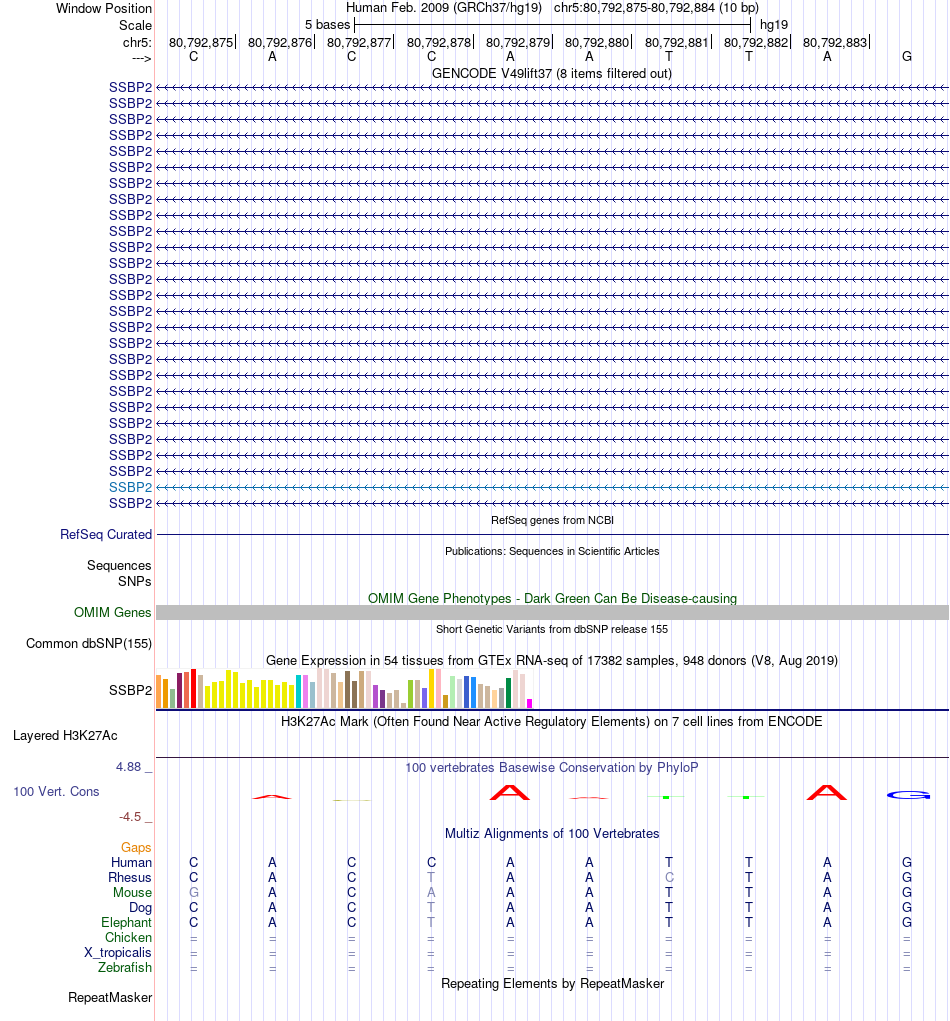This screenshot has width=950, height=1021.
Task: Click the gray OMIM Genes item bar
Action: pos(552,613)
